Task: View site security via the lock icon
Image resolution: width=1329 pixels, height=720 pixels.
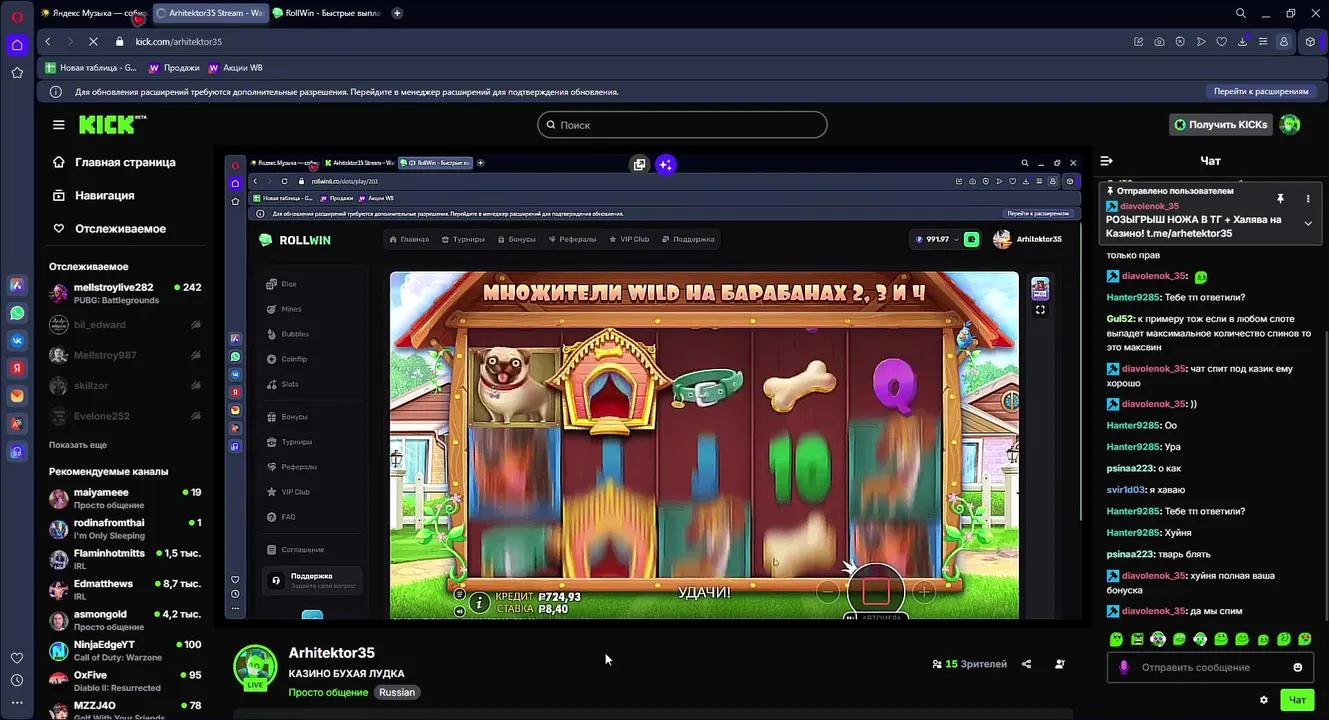Action: pos(120,42)
